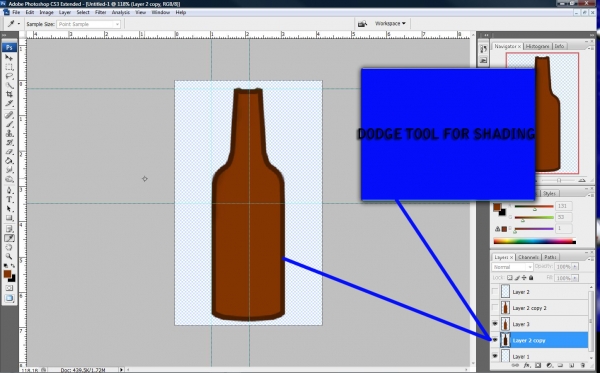This screenshot has width=600, height=373.
Task: Switch to the Histogram tab
Action: tap(537, 46)
